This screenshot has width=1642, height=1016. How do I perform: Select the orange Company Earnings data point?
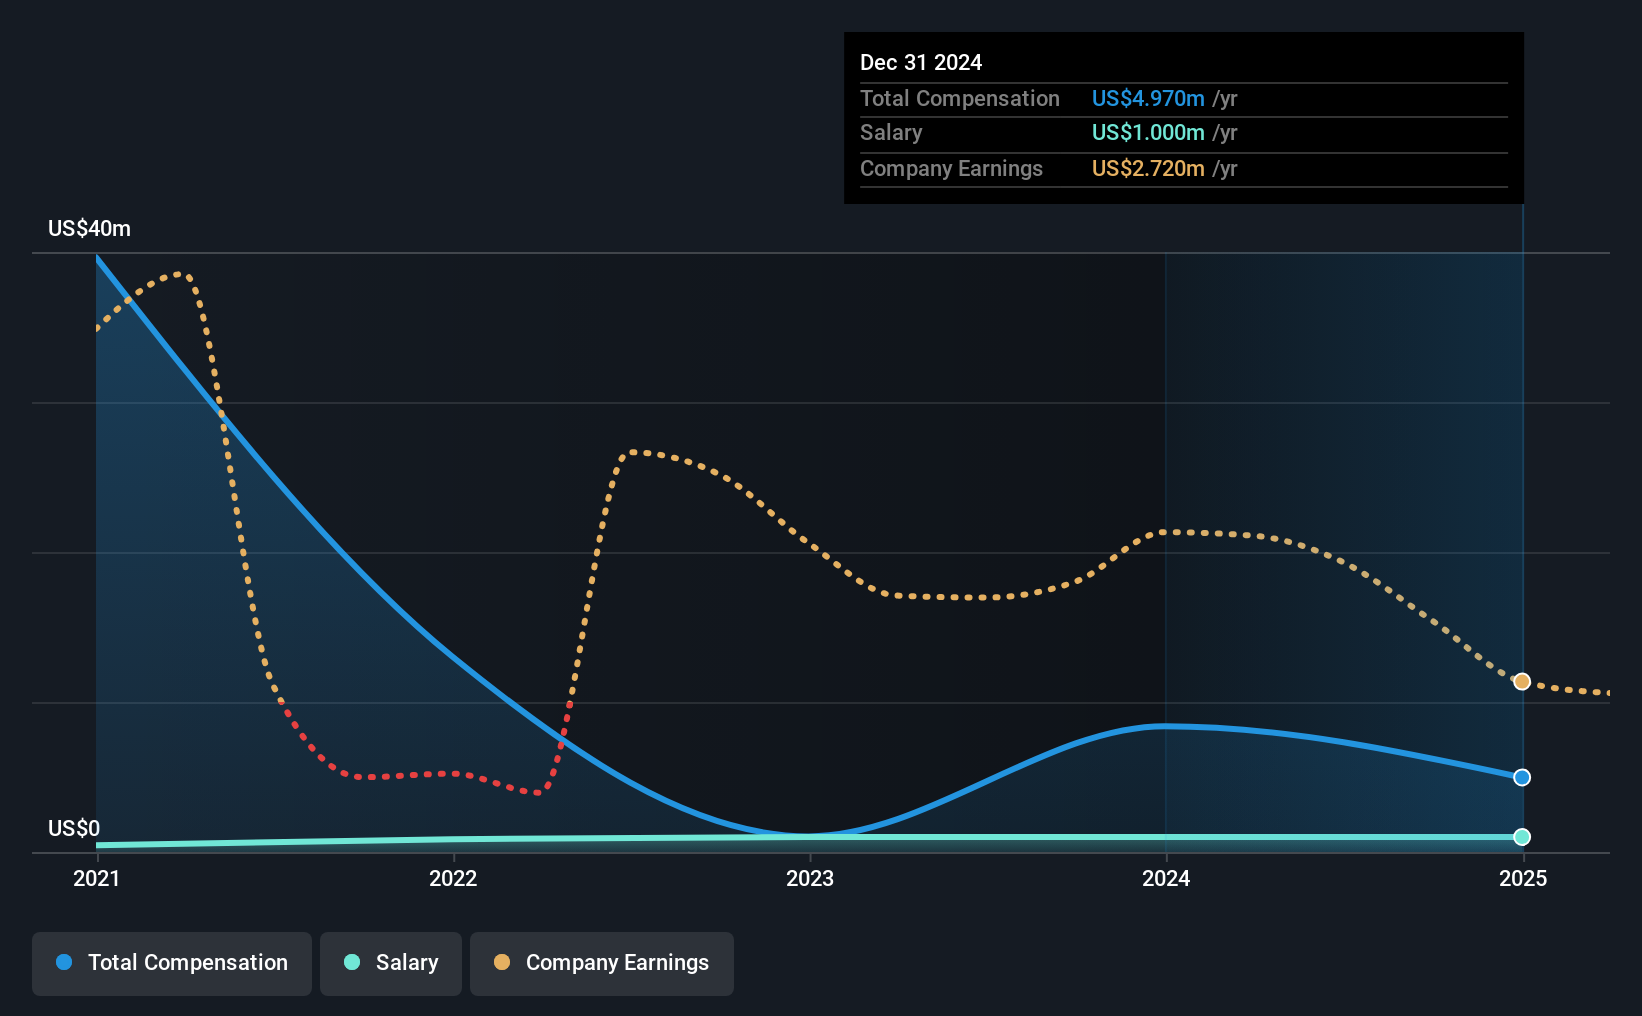pyautogui.click(x=1522, y=681)
